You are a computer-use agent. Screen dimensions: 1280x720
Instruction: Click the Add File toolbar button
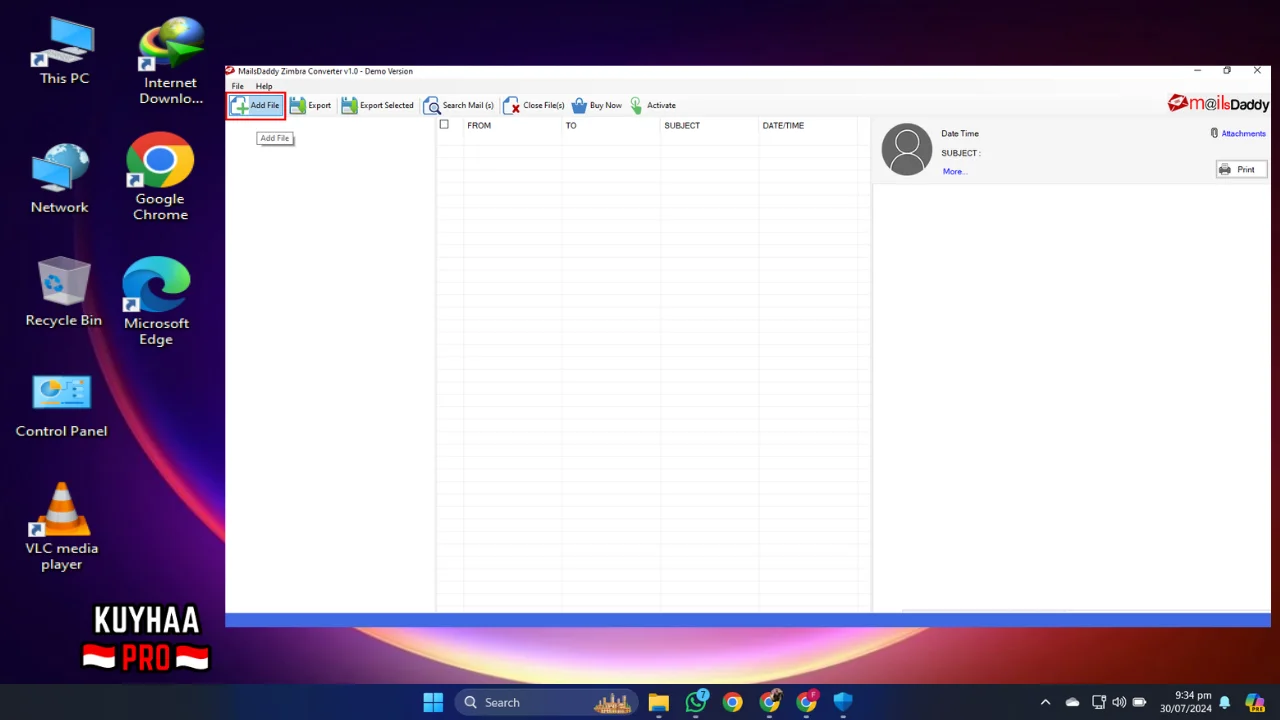click(256, 105)
